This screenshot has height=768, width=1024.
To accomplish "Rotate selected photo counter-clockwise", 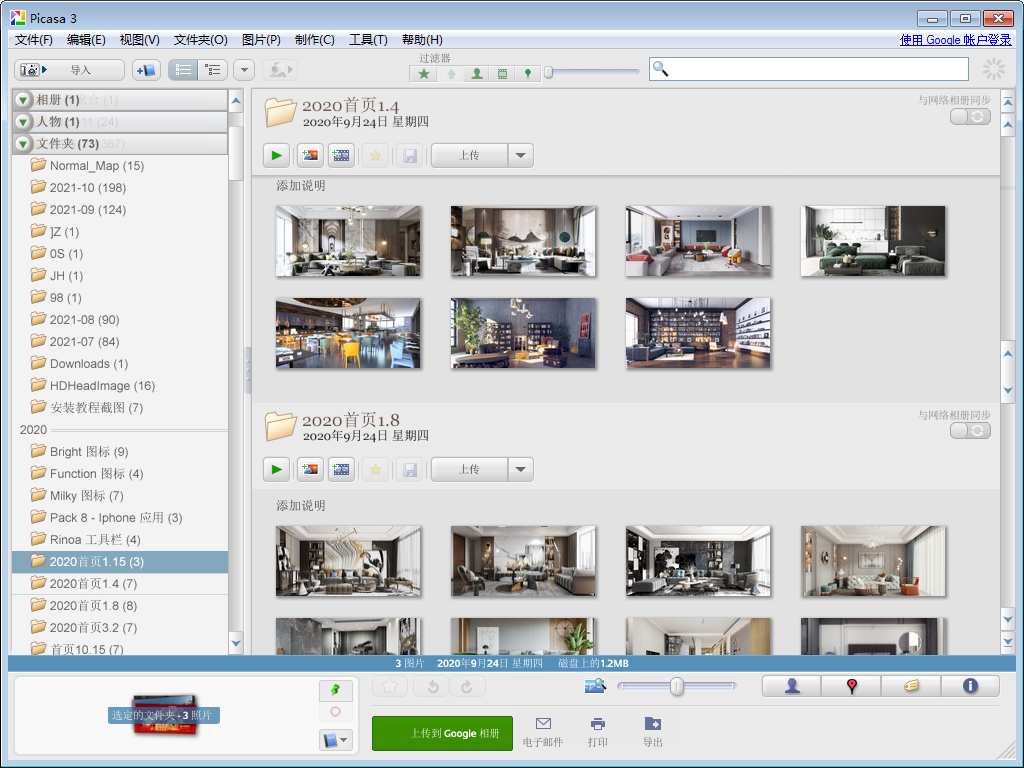I will [x=433, y=686].
